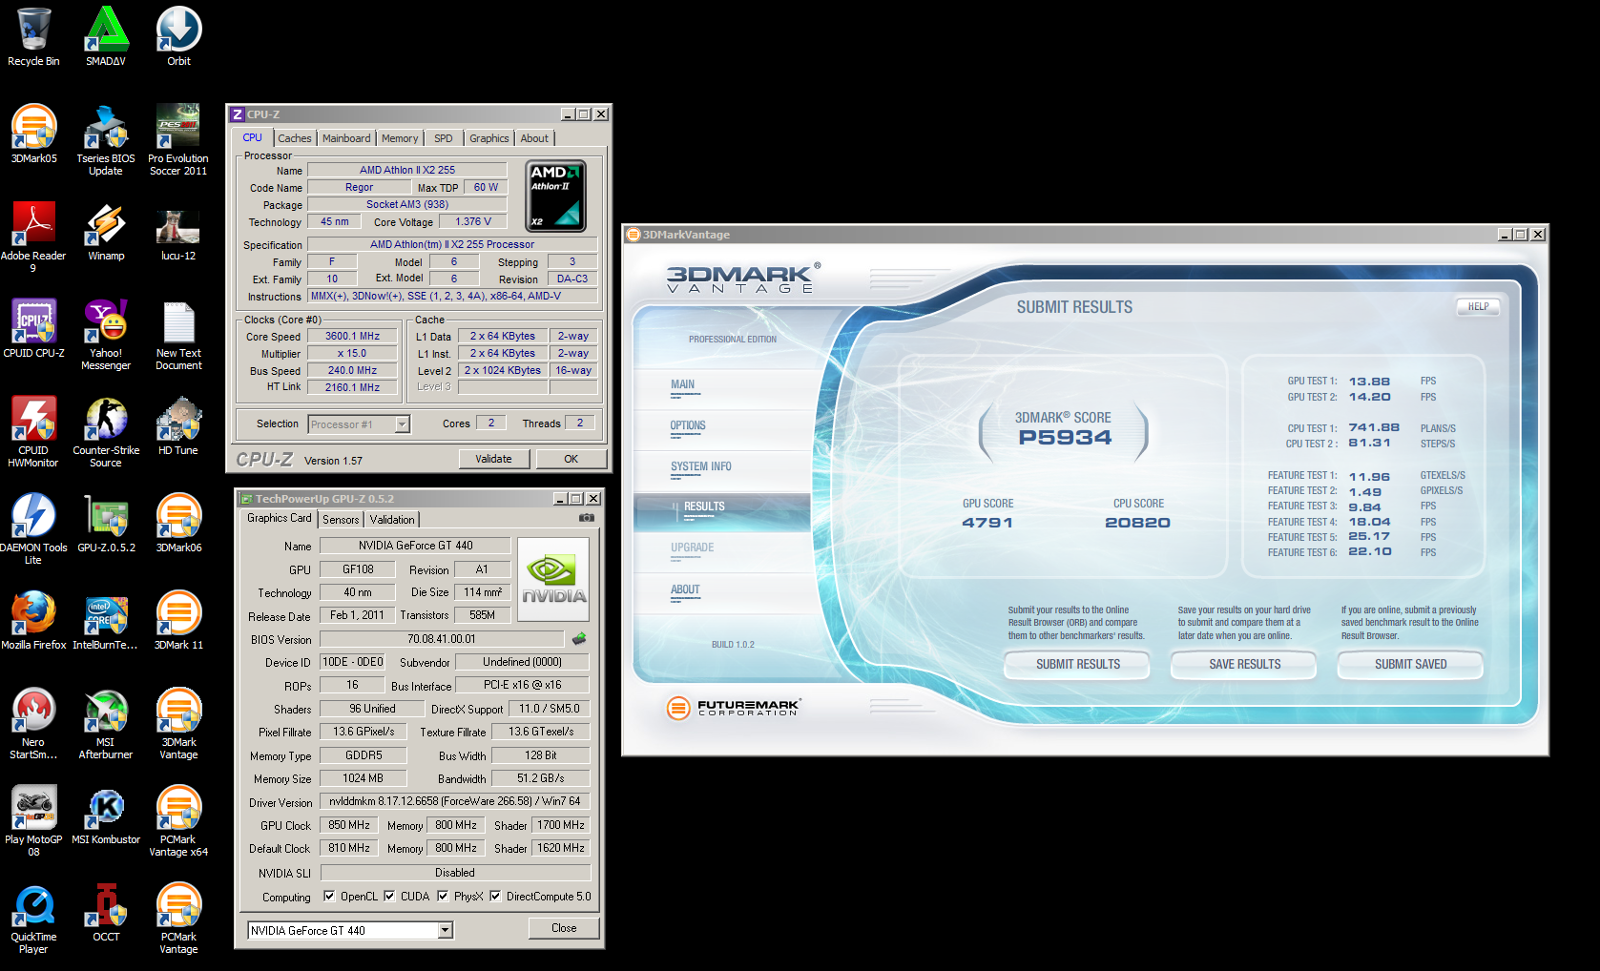Open the SPD tab in CPU-Z
This screenshot has height=971, width=1600.
(443, 138)
